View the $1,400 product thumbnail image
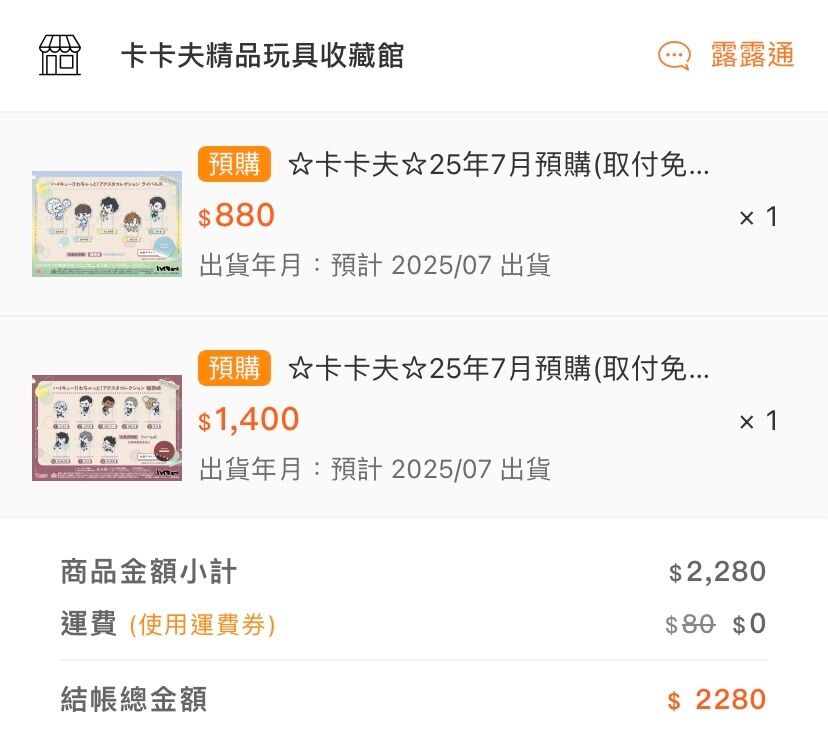 pos(107,428)
